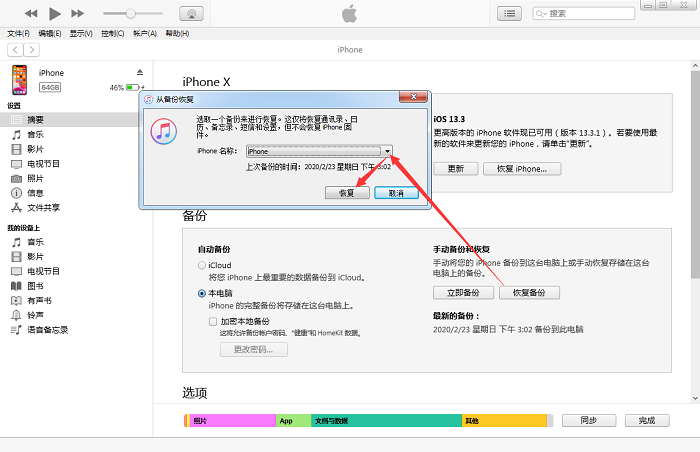Click the play button in the toolbar
This screenshot has width=700, height=452.
[x=54, y=14]
